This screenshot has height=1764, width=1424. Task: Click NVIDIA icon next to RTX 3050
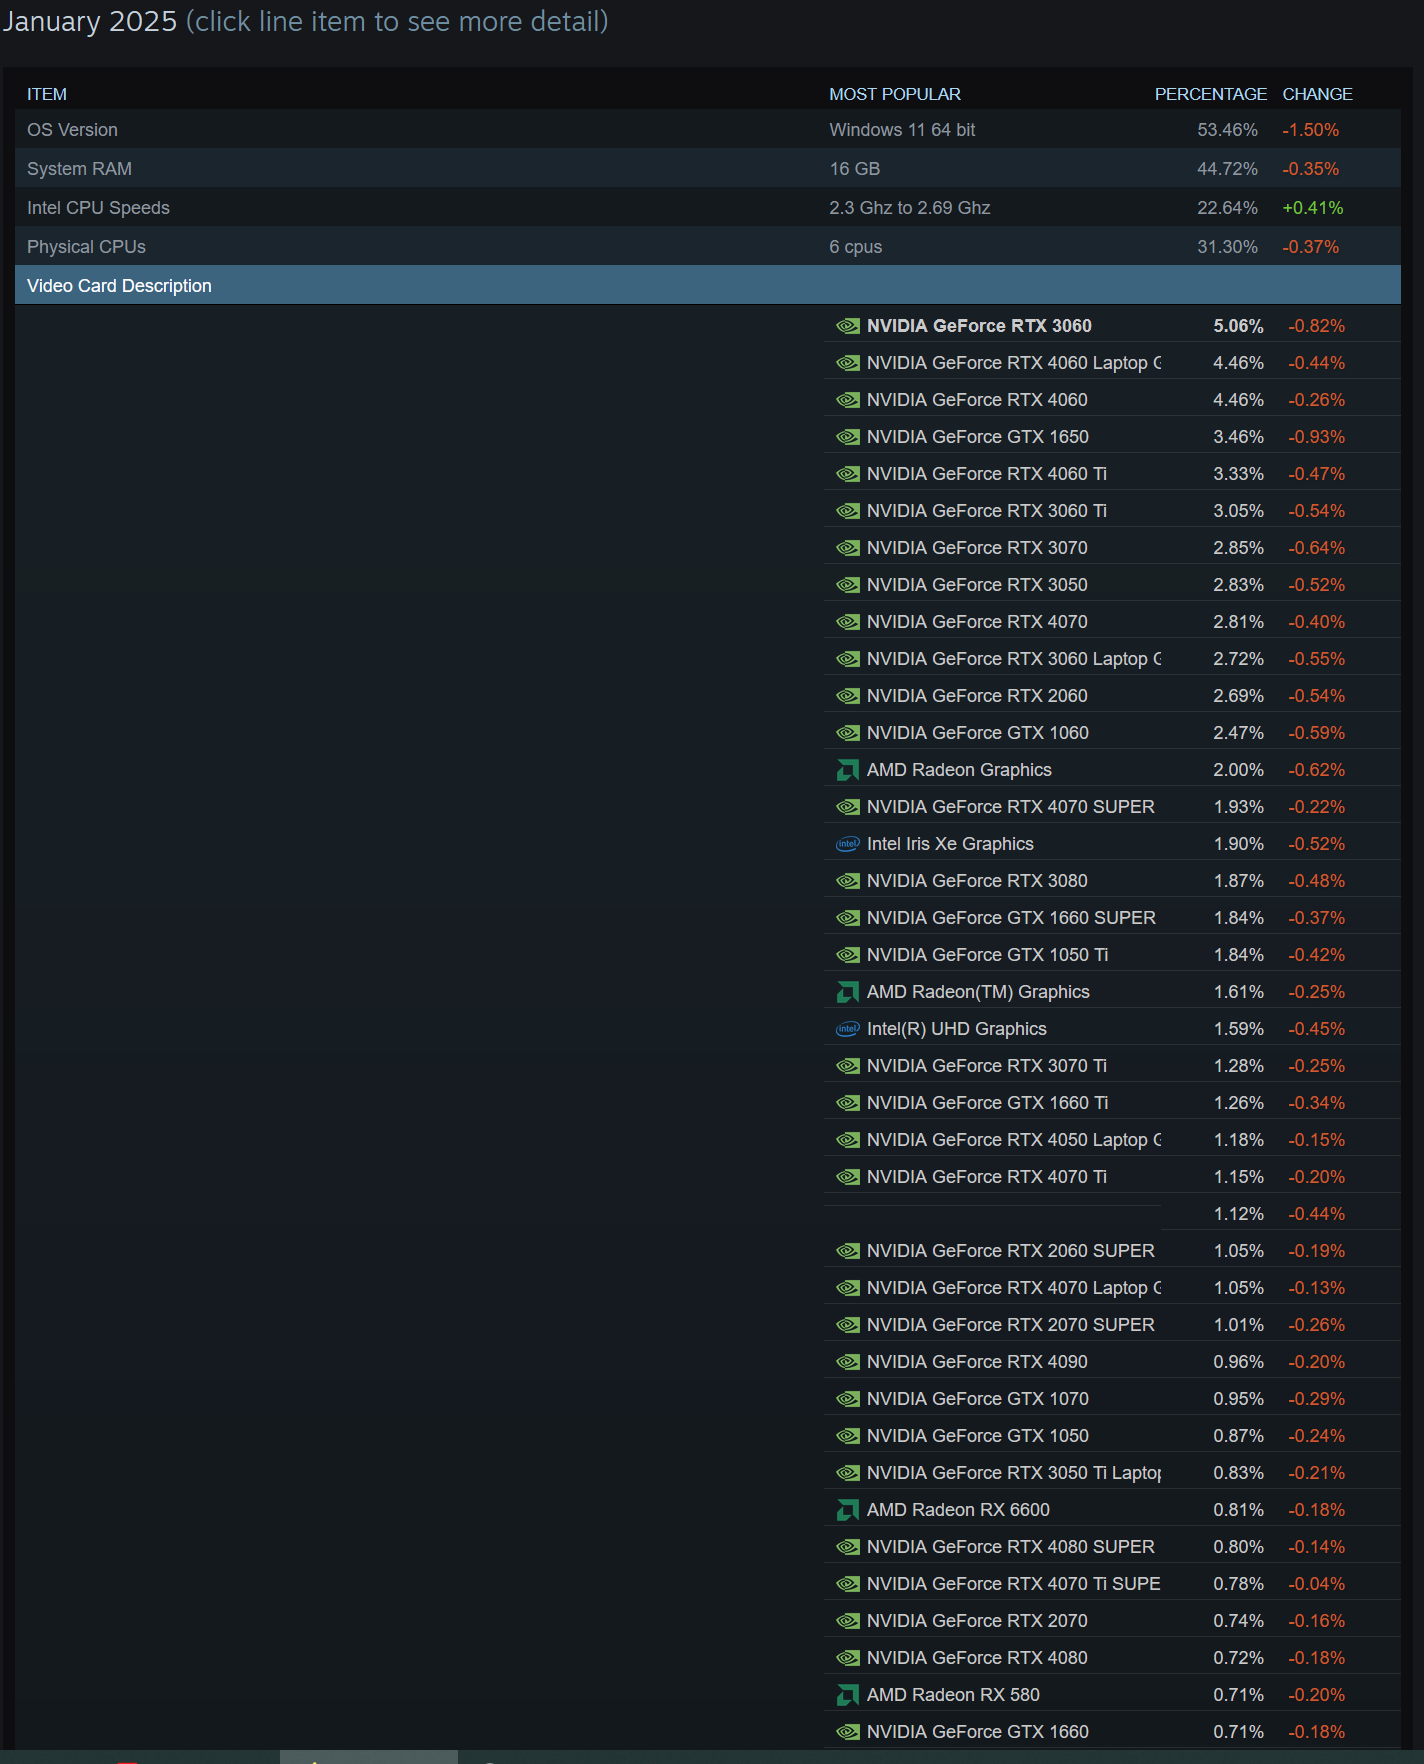click(847, 585)
